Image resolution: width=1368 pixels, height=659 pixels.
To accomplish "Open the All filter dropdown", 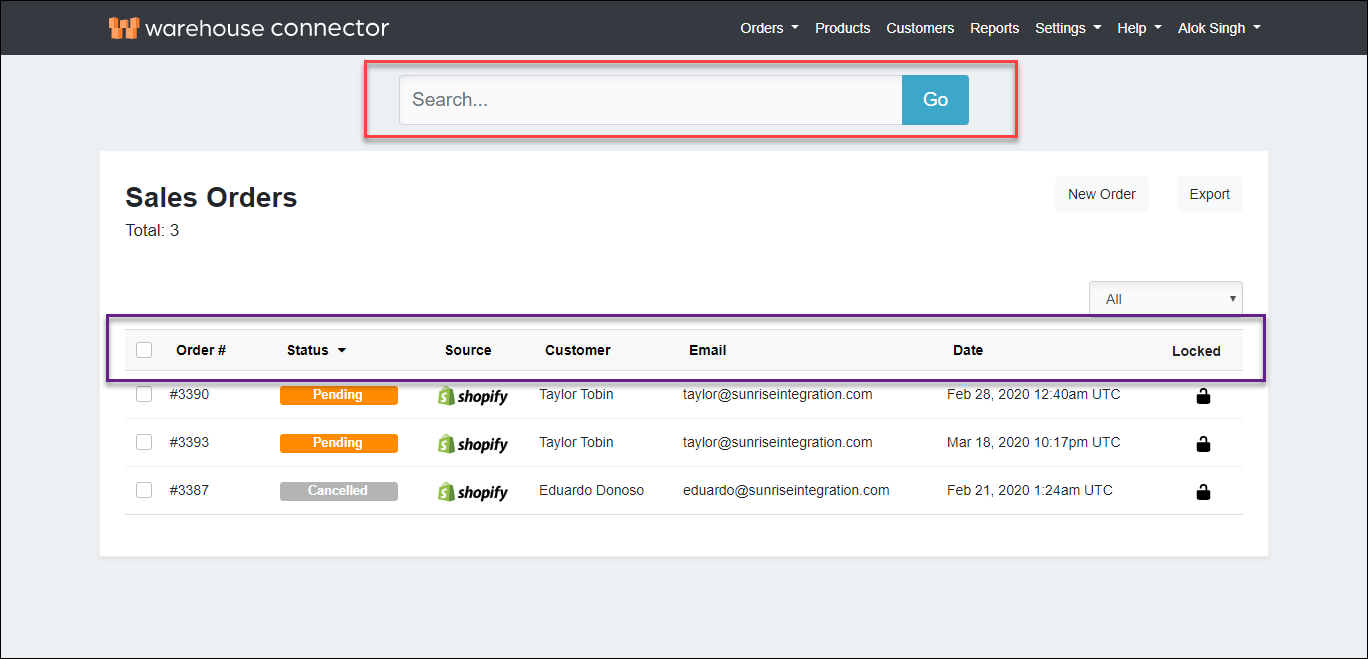I will point(1165,299).
